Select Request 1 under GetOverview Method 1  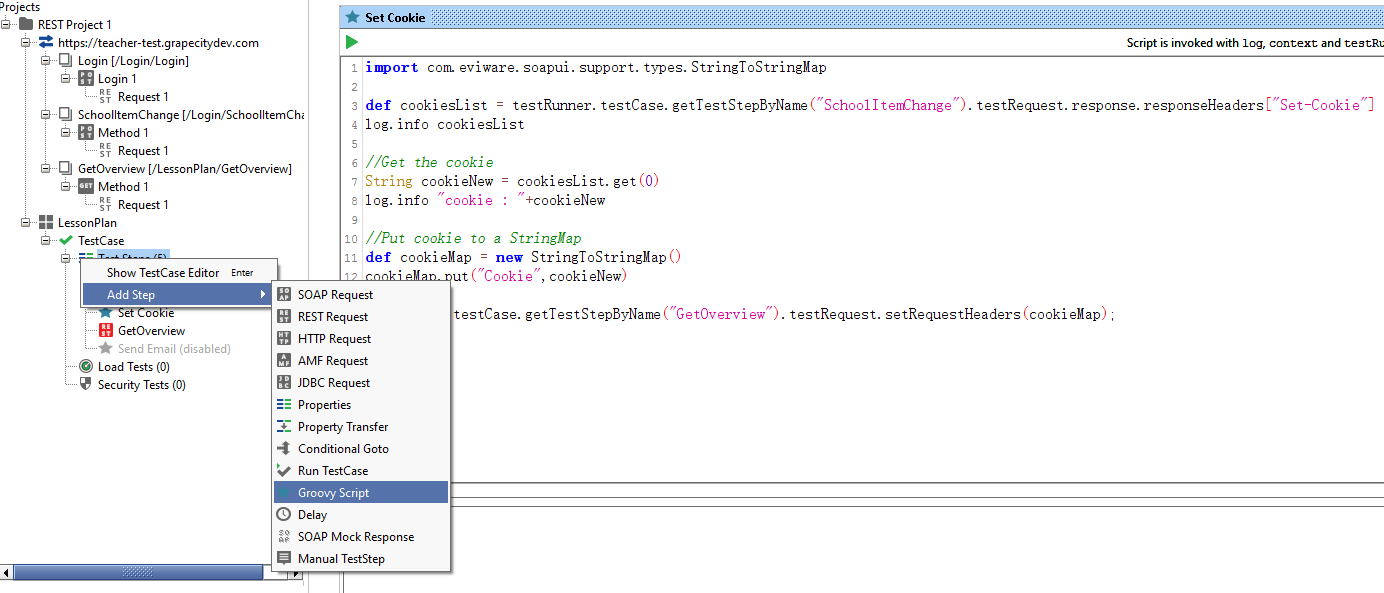[x=143, y=205]
